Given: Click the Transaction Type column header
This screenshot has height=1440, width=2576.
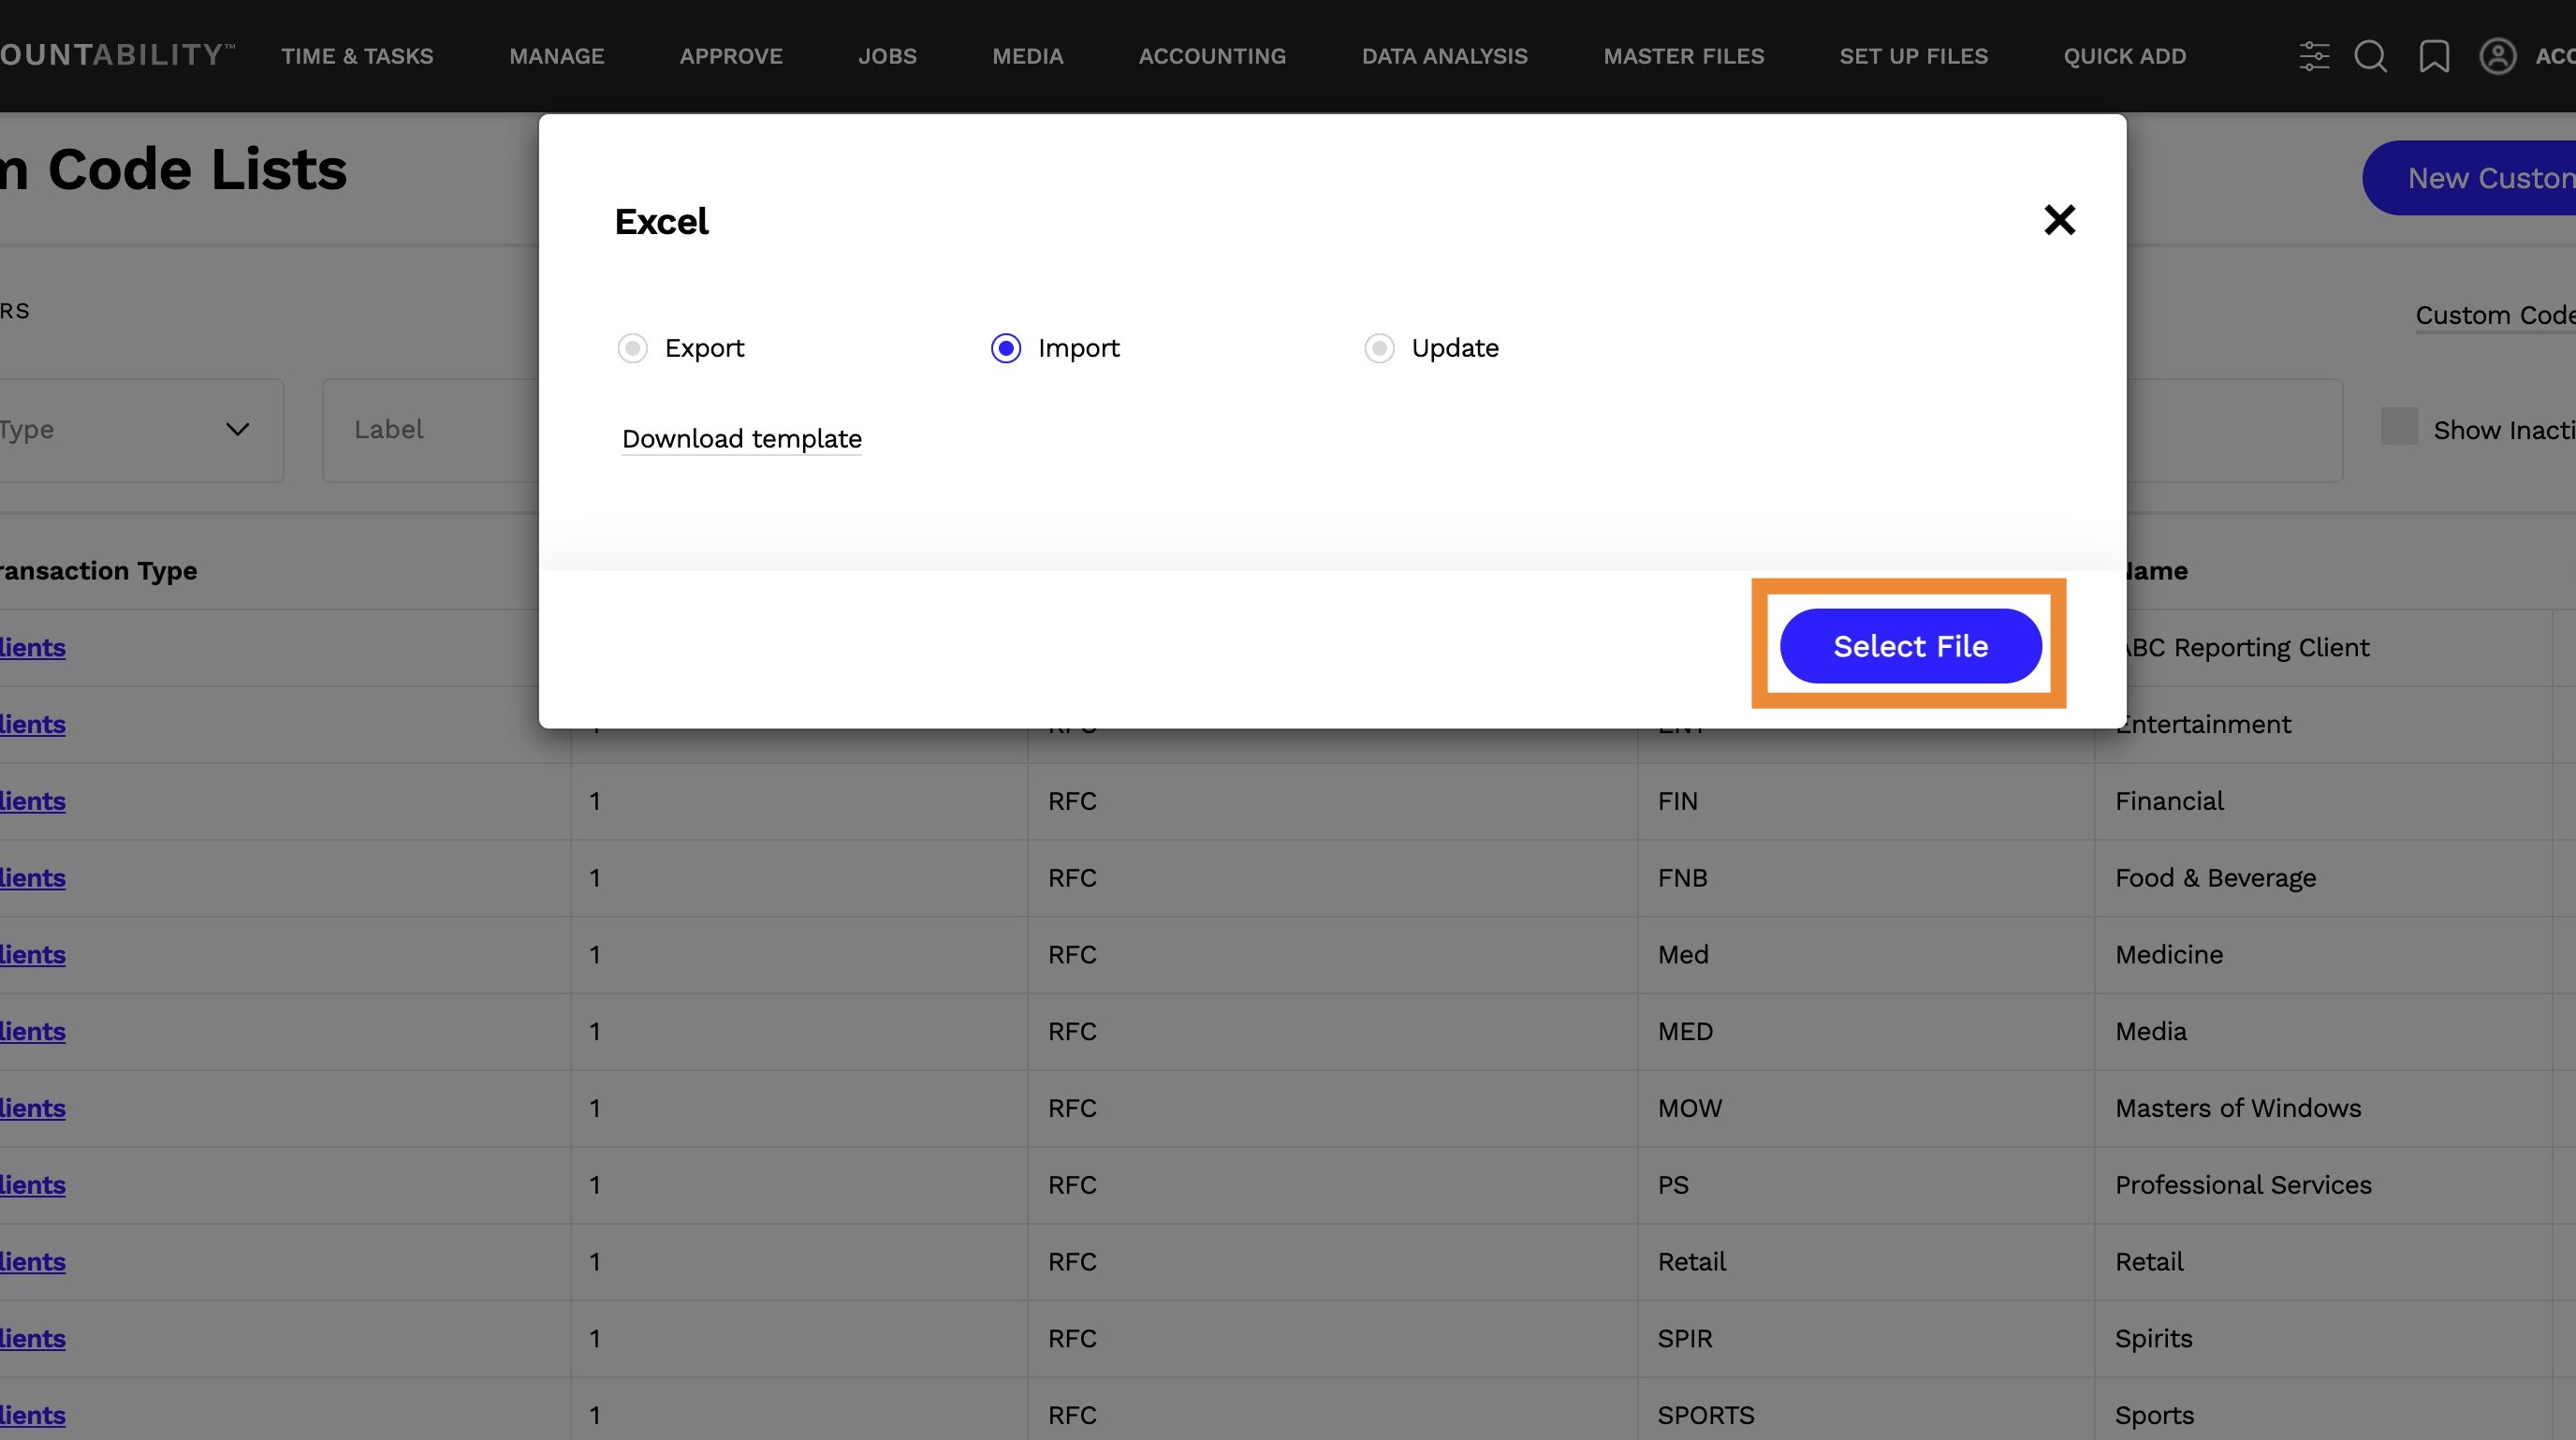Looking at the screenshot, I should pyautogui.click(x=98, y=571).
